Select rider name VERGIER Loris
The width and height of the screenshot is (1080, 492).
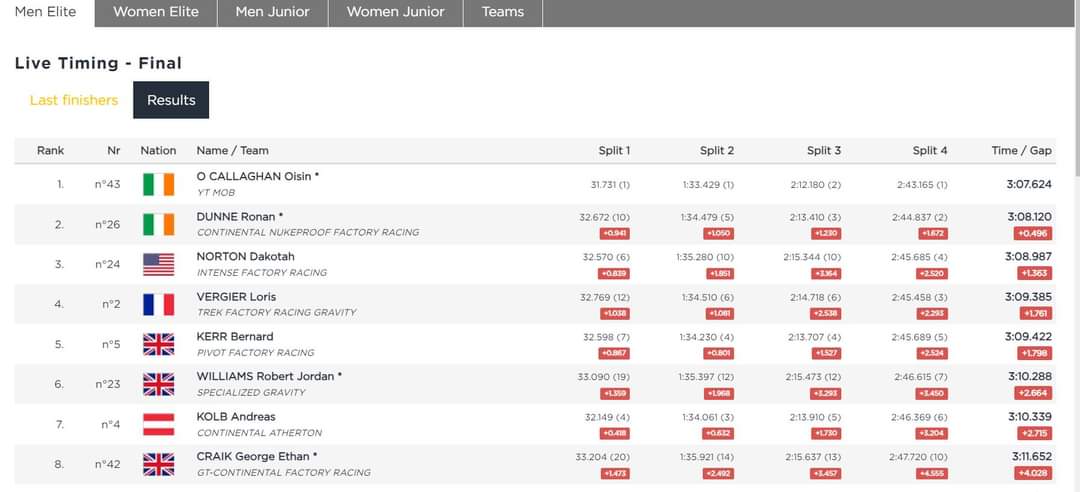tap(236, 296)
